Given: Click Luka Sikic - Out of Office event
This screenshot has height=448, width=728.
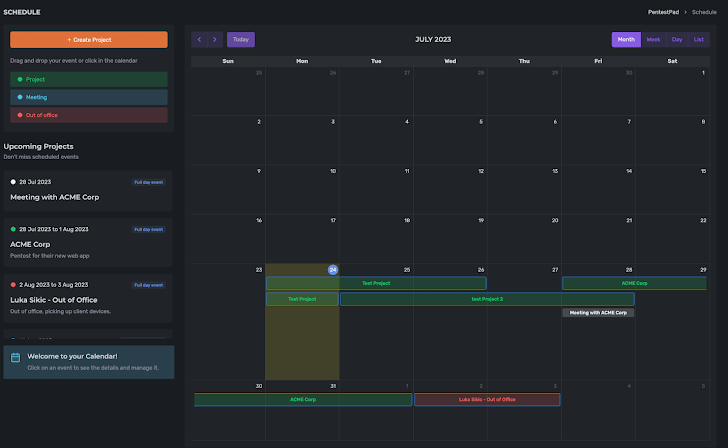Looking at the screenshot, I should (x=487, y=400).
